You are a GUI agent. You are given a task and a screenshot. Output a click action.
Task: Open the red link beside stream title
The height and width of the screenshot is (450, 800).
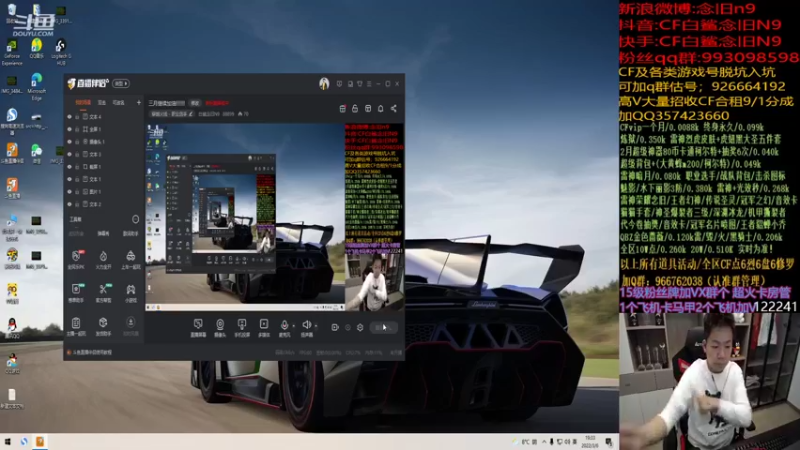[217, 103]
